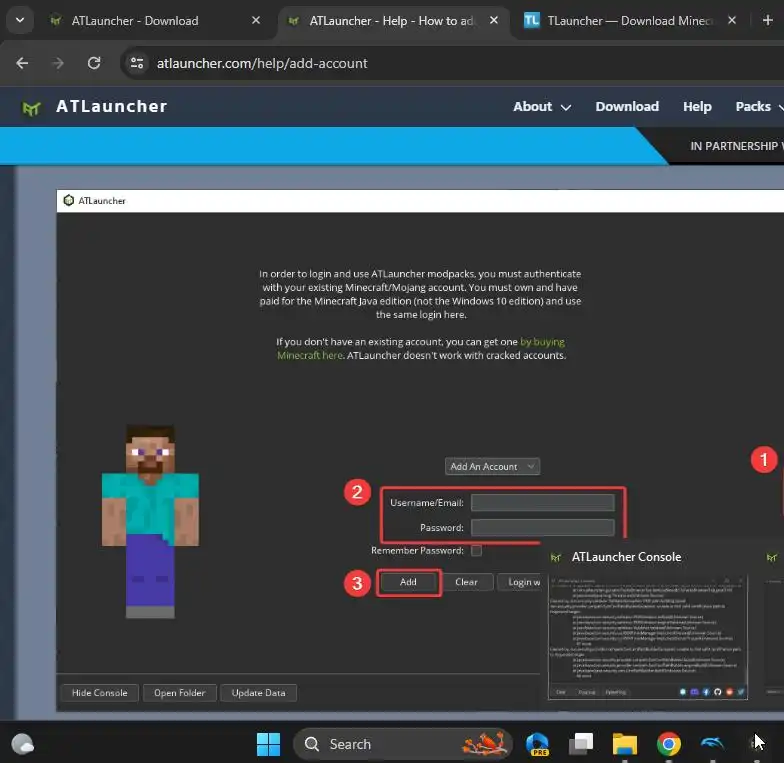Click the Username/Email input field
Viewport: 784px width, 763px height.
[542, 502]
